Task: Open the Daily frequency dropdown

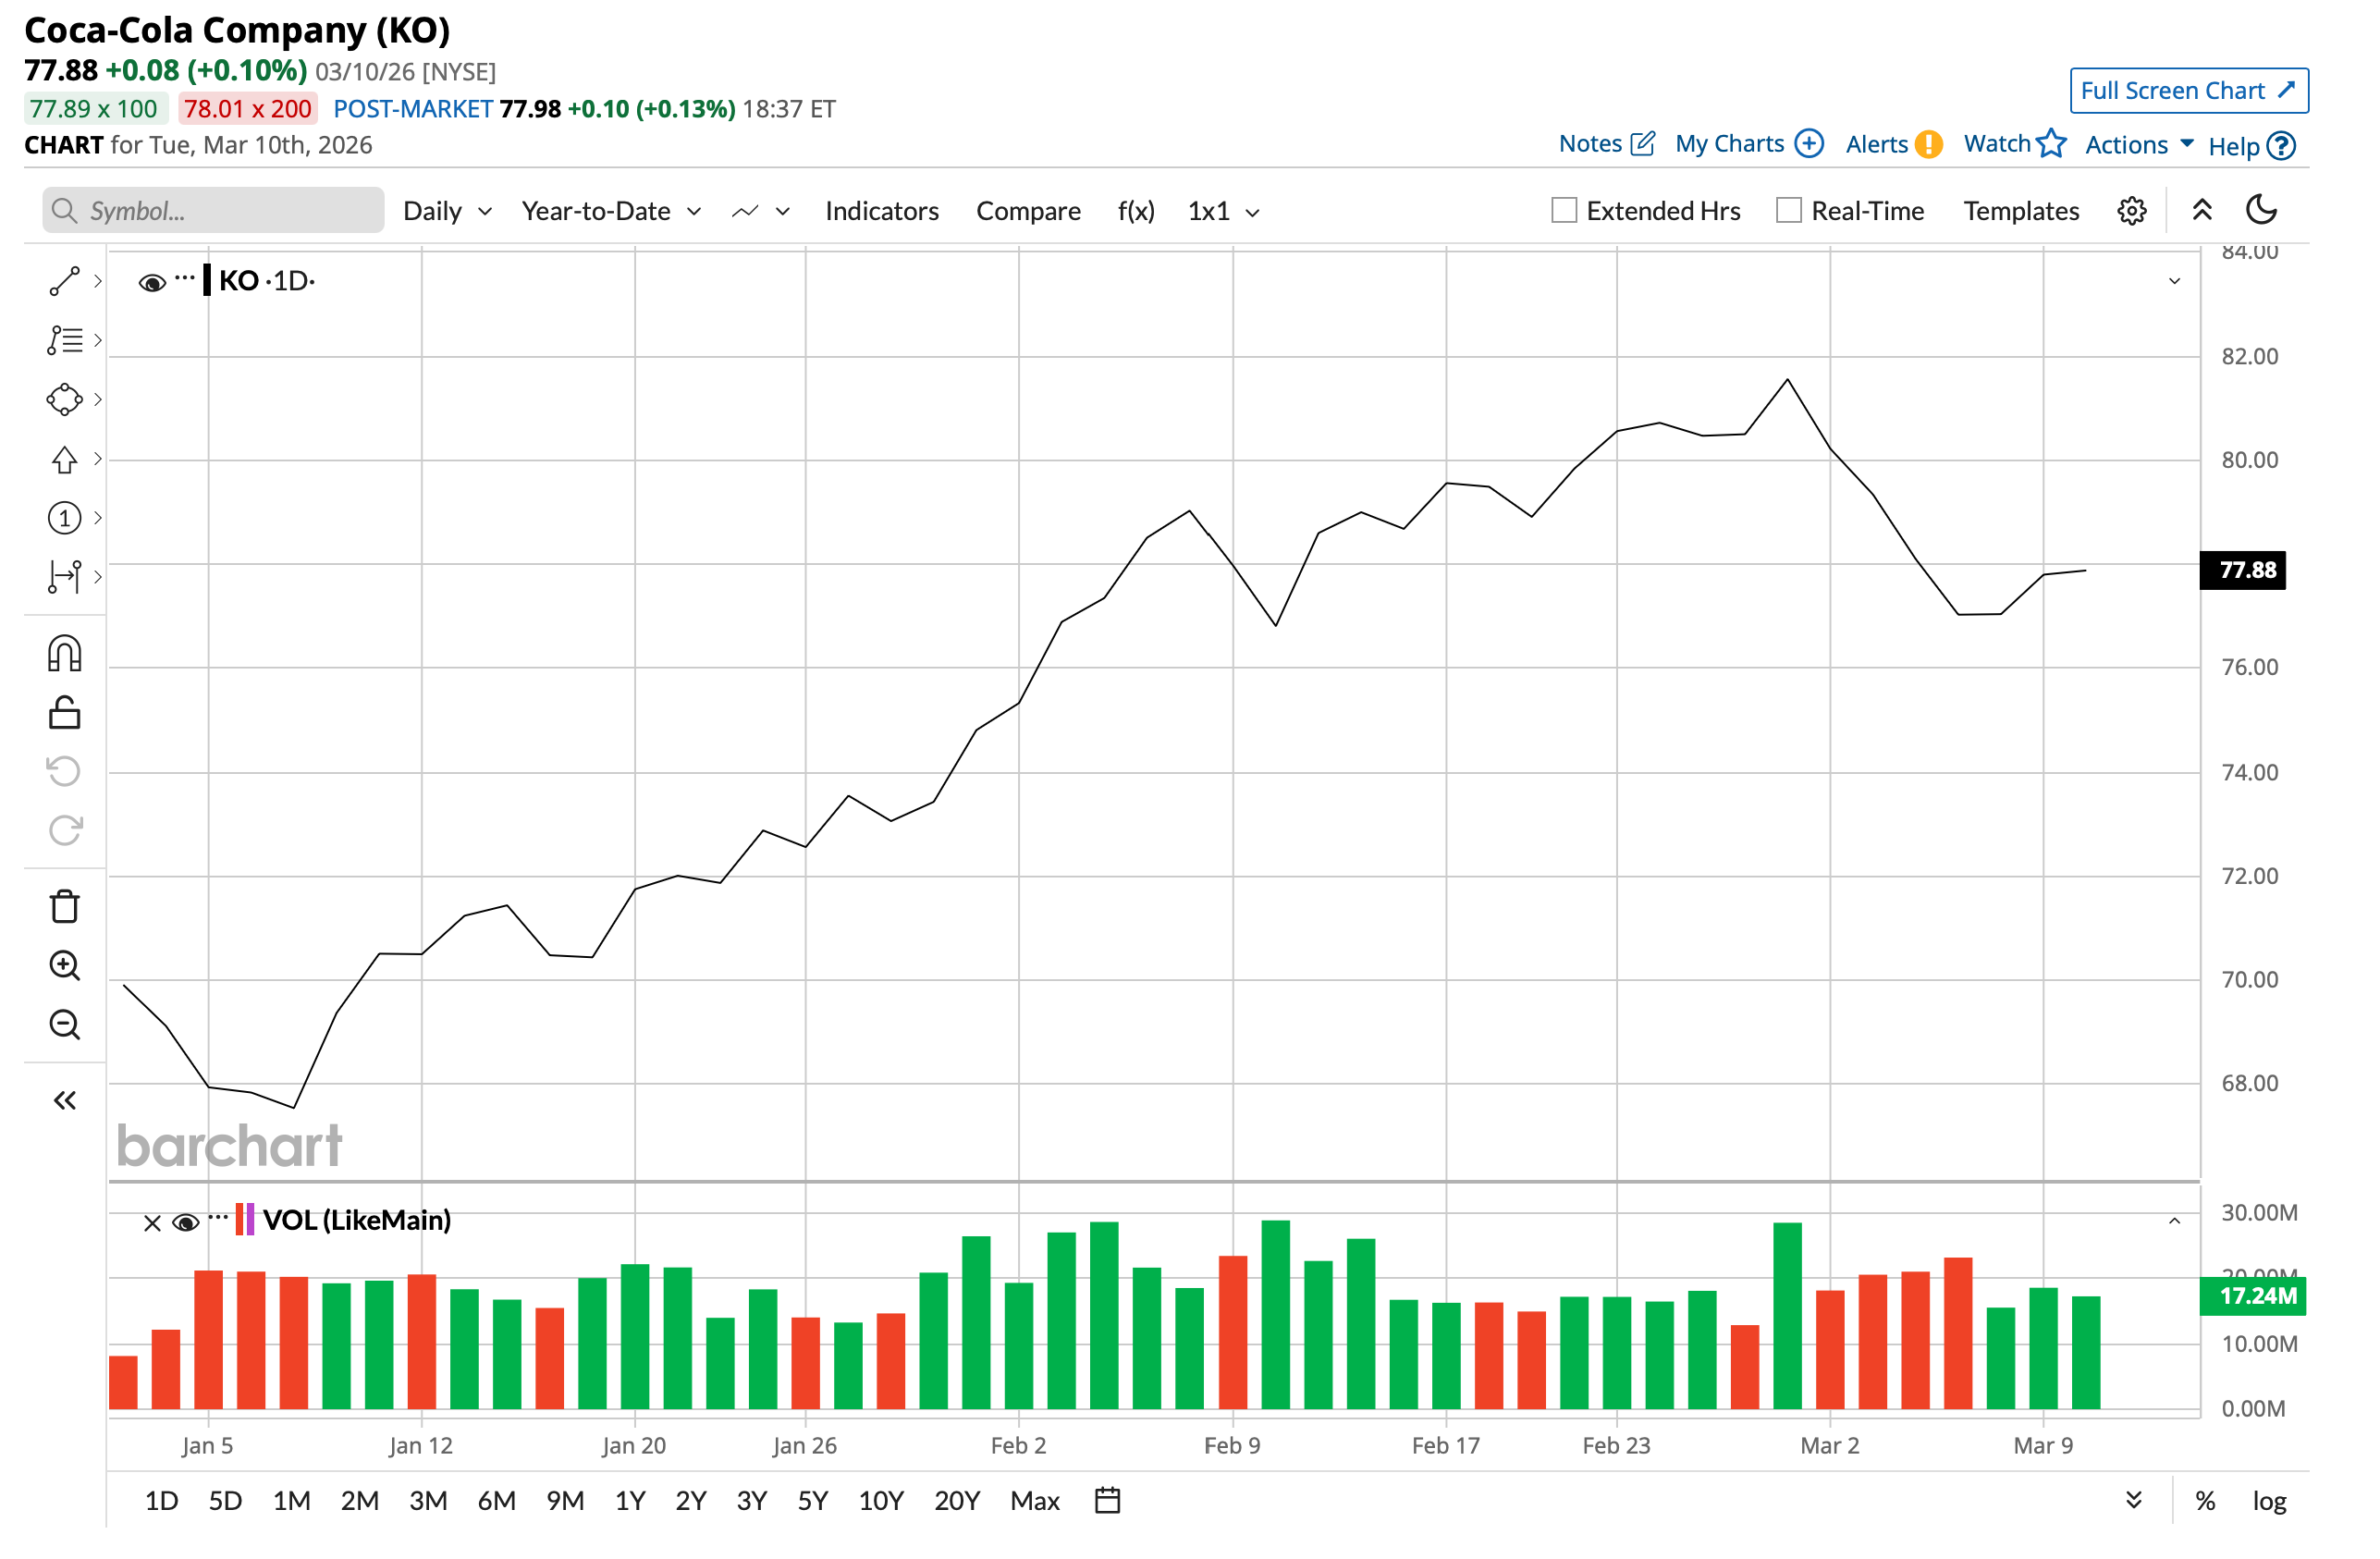Action: (447, 211)
